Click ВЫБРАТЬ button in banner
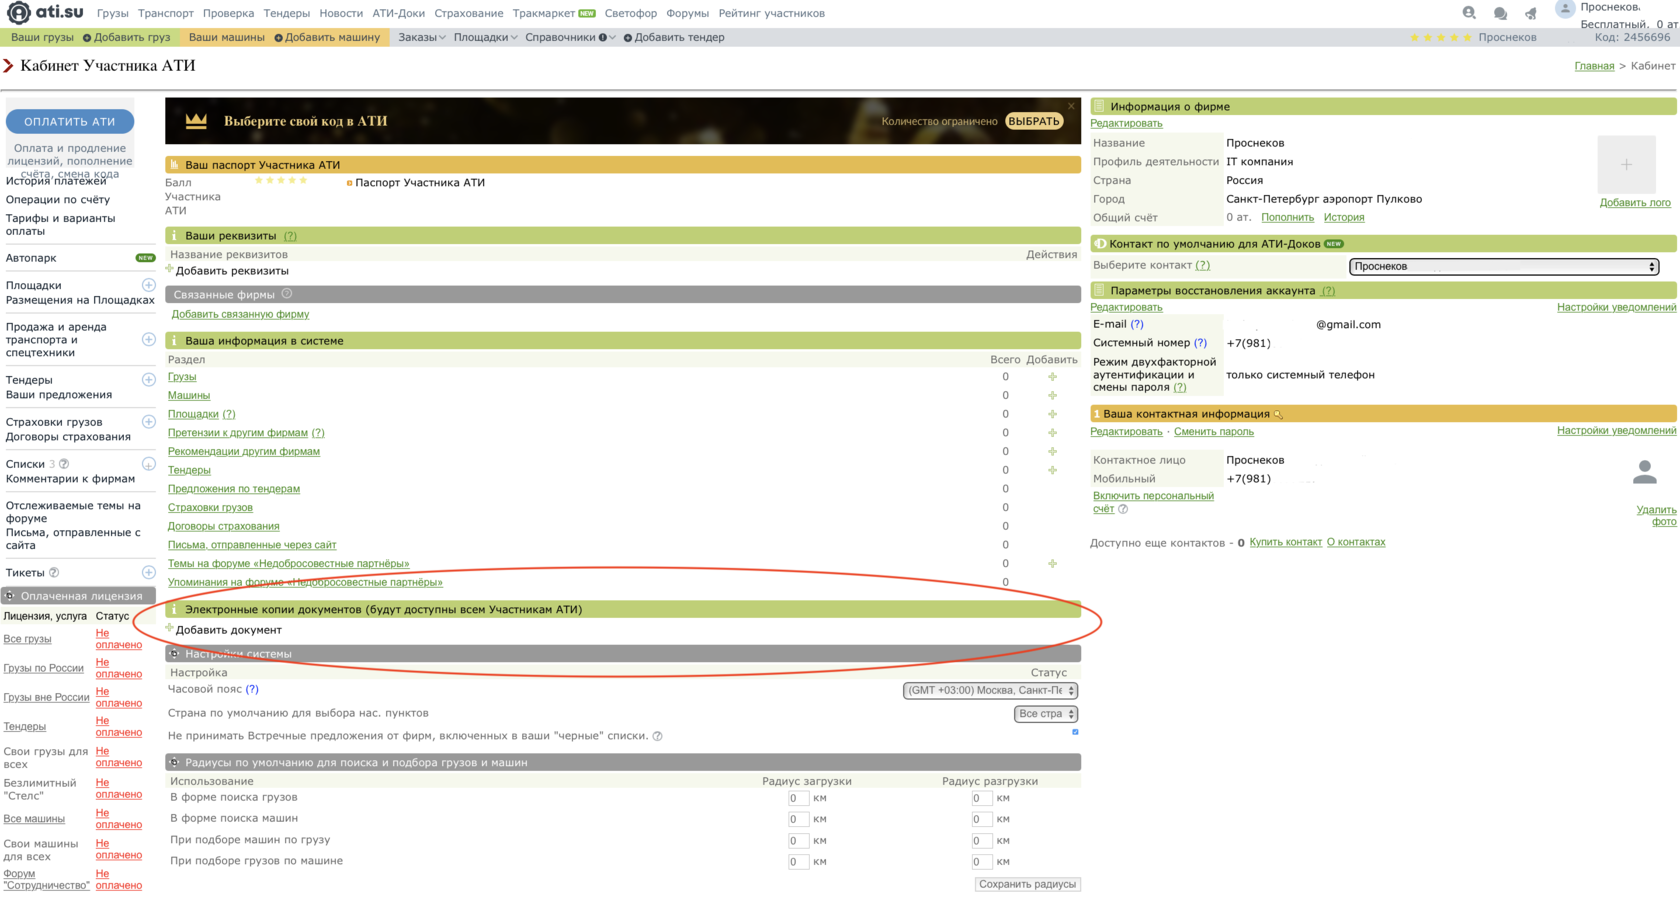Viewport: 1680px width, 897px height. (1034, 121)
